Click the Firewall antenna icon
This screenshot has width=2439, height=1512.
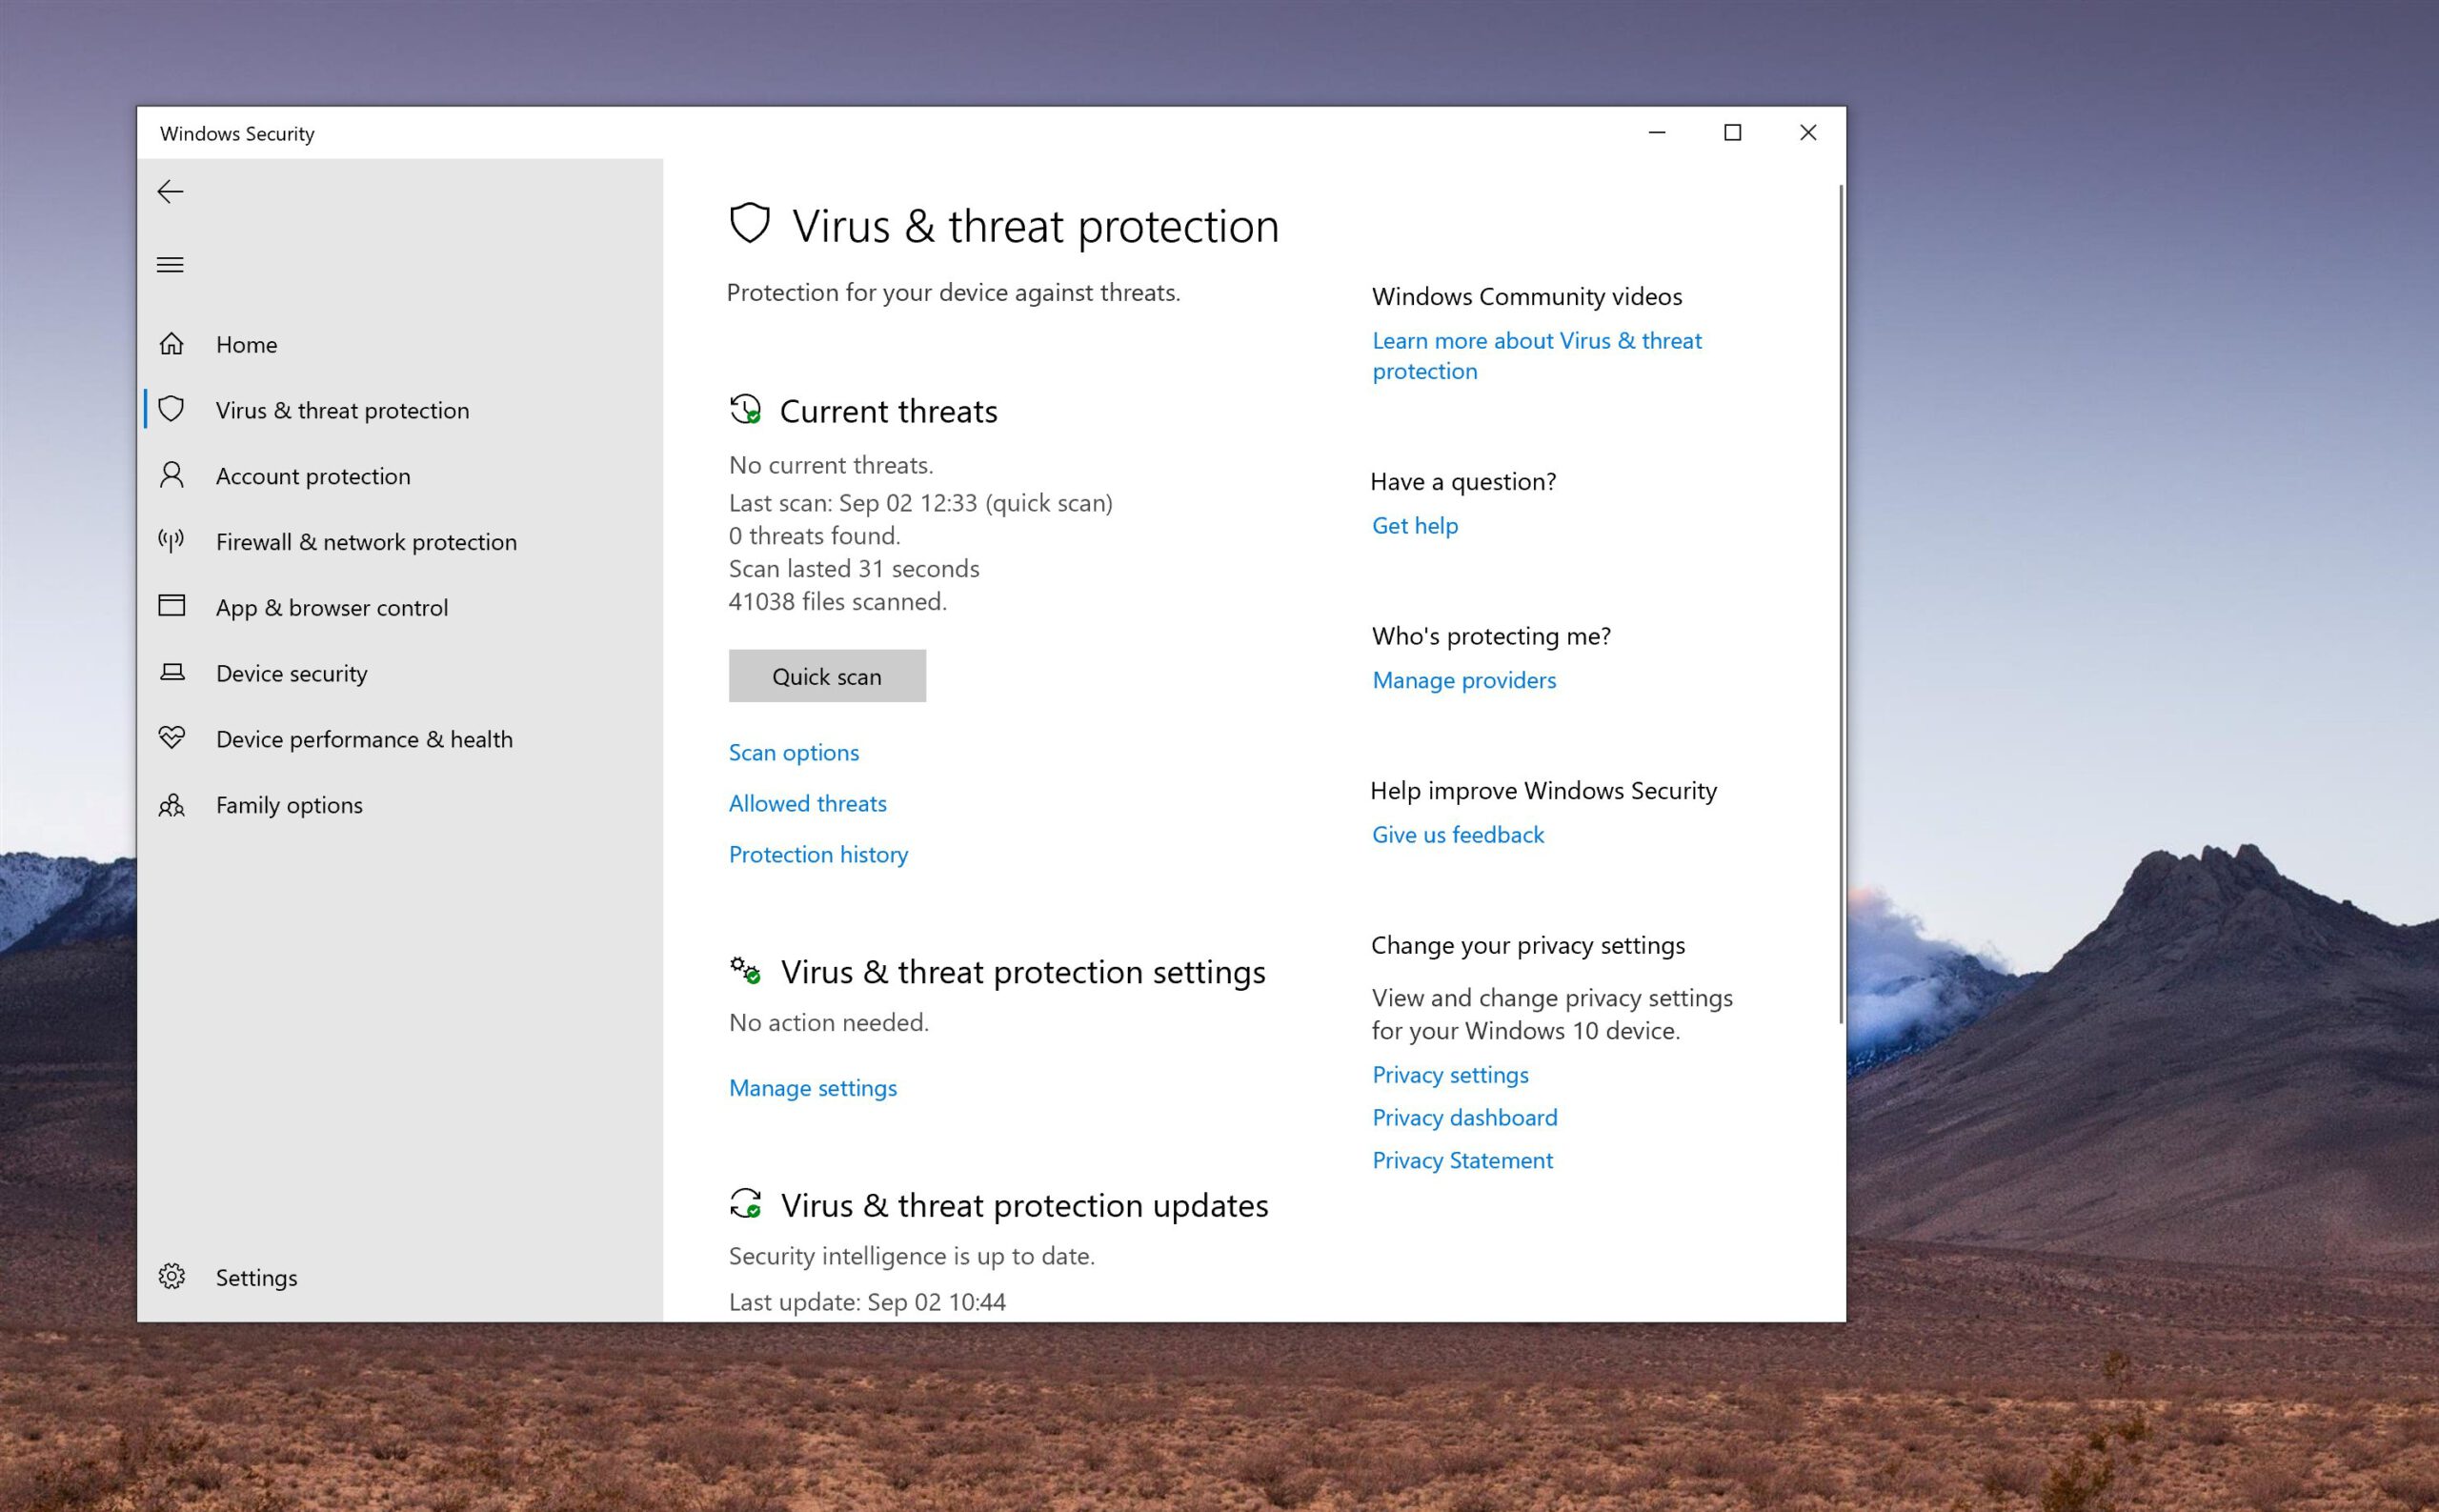tap(172, 541)
